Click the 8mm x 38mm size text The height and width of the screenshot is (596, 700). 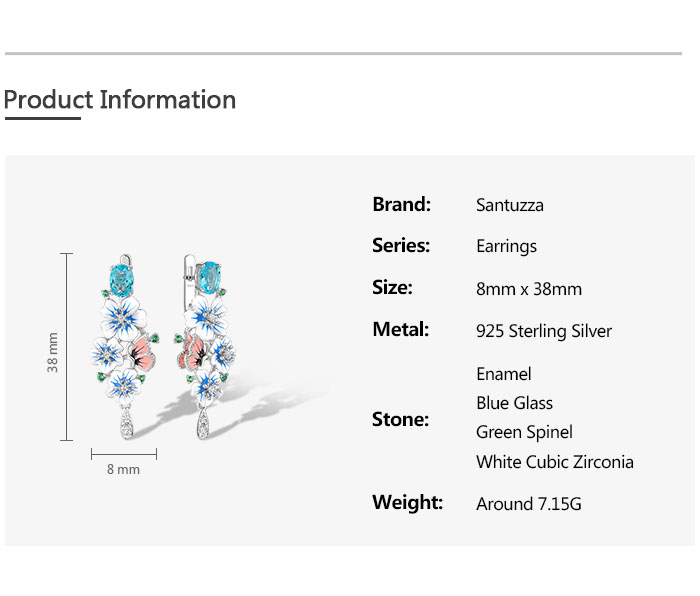point(529,289)
